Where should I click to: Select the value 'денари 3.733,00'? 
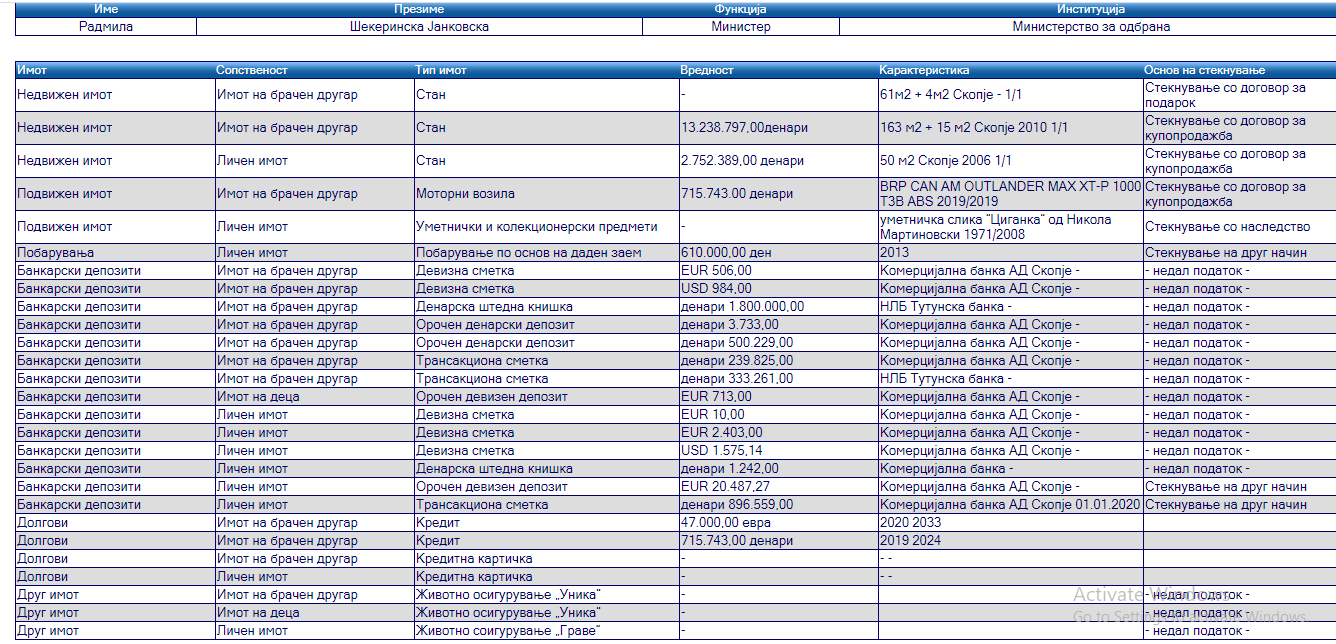click(x=729, y=325)
